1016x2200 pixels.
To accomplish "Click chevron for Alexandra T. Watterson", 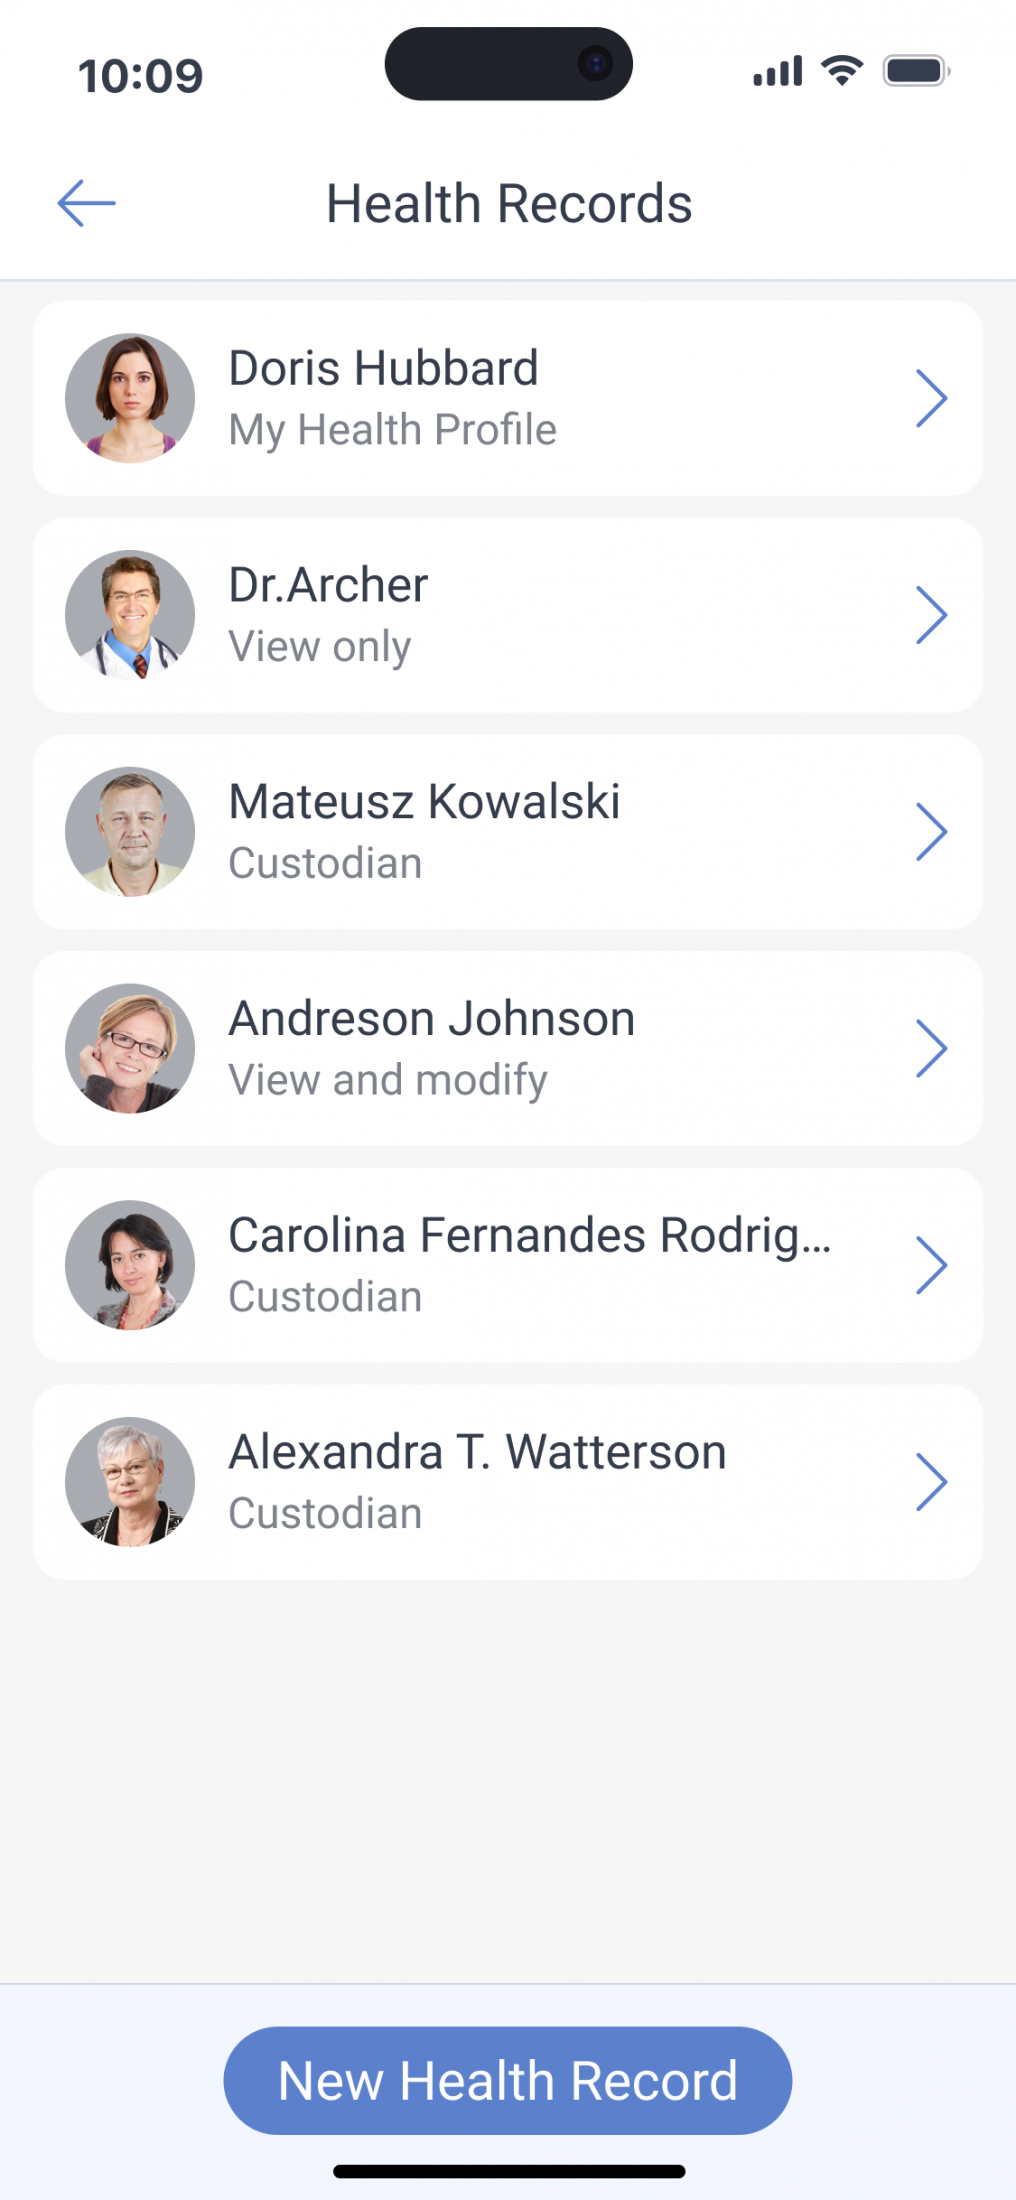I will [x=931, y=1482].
